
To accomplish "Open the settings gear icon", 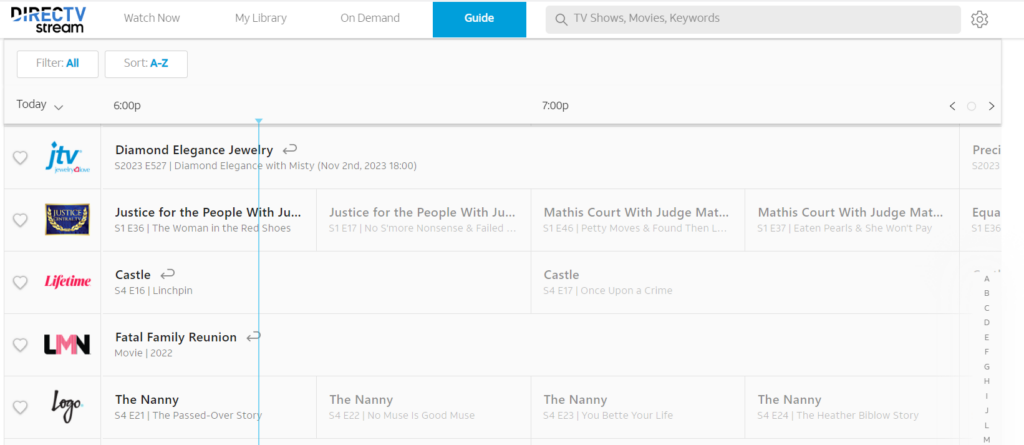I will tap(979, 20).
